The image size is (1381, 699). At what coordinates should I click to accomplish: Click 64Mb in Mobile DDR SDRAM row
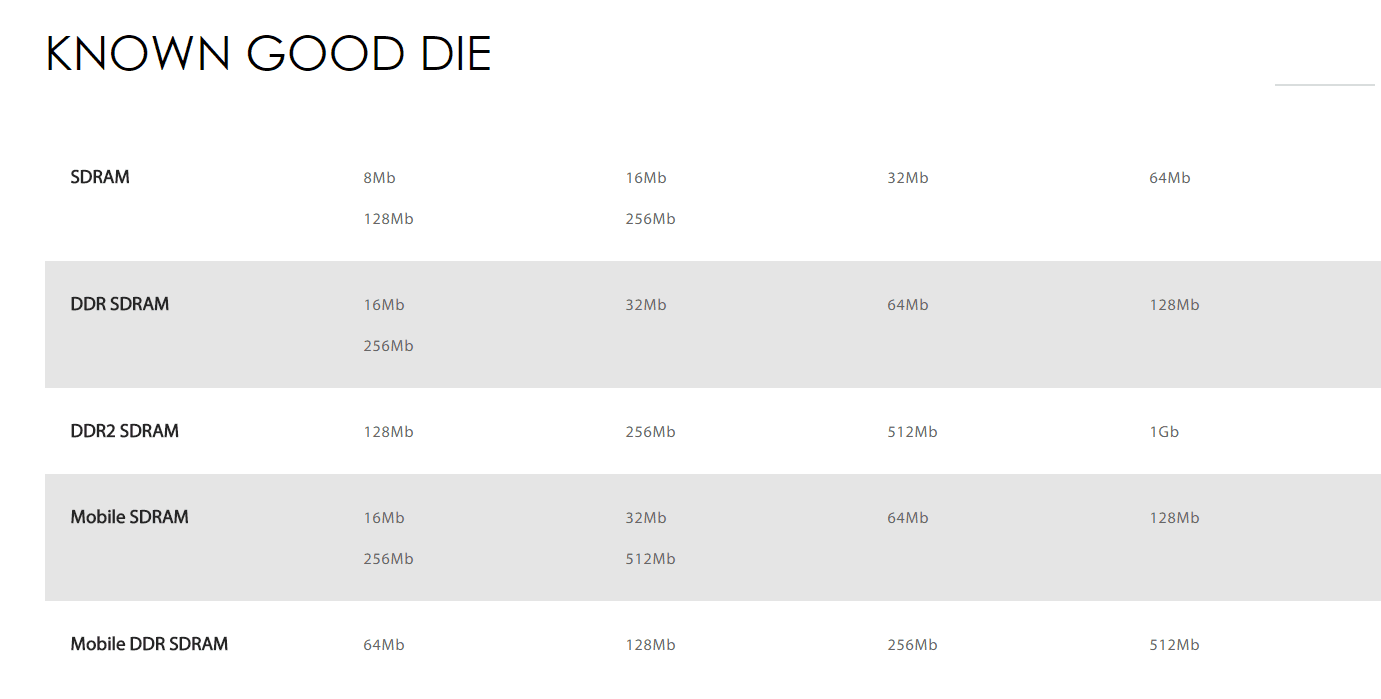(x=383, y=645)
